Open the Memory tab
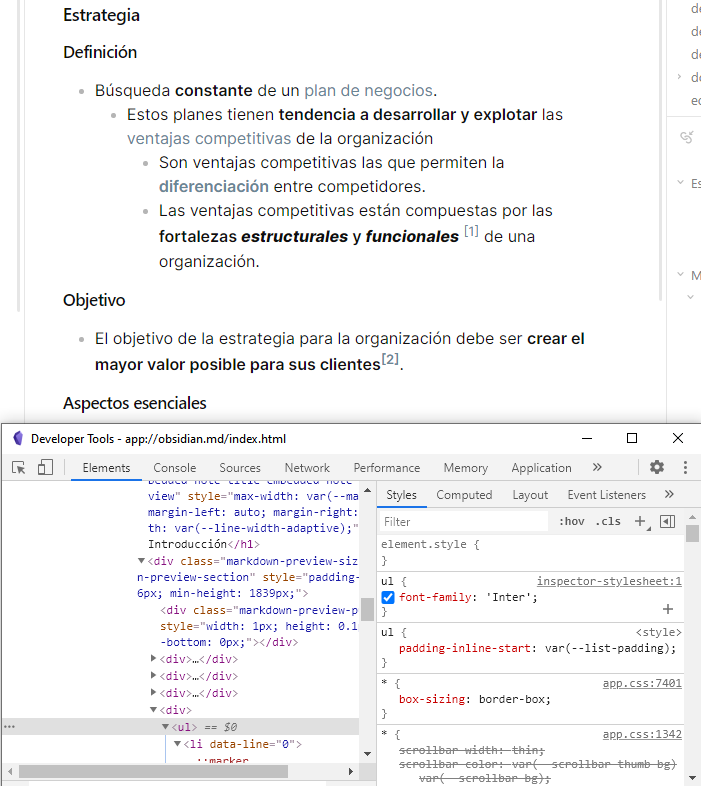This screenshot has height=786, width=701. pos(465,468)
